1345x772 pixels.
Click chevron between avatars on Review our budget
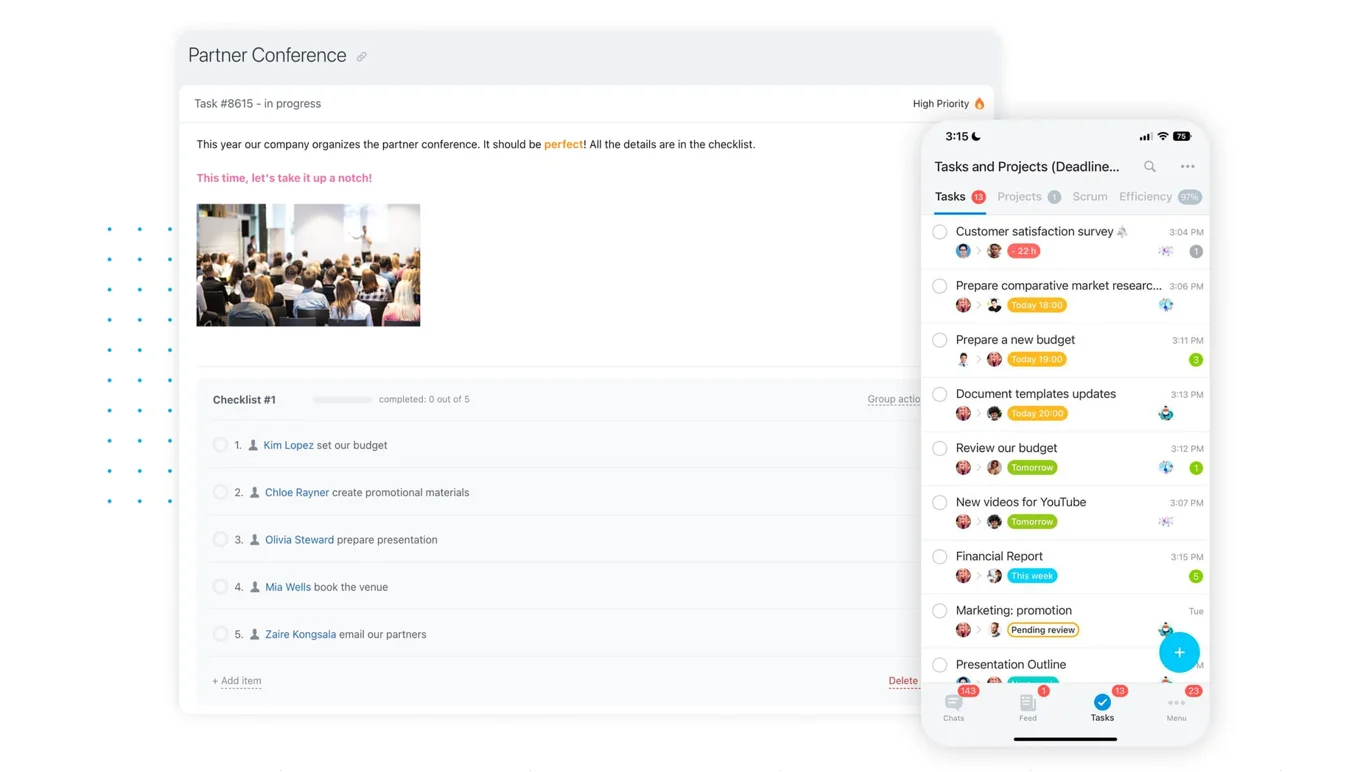click(x=978, y=467)
